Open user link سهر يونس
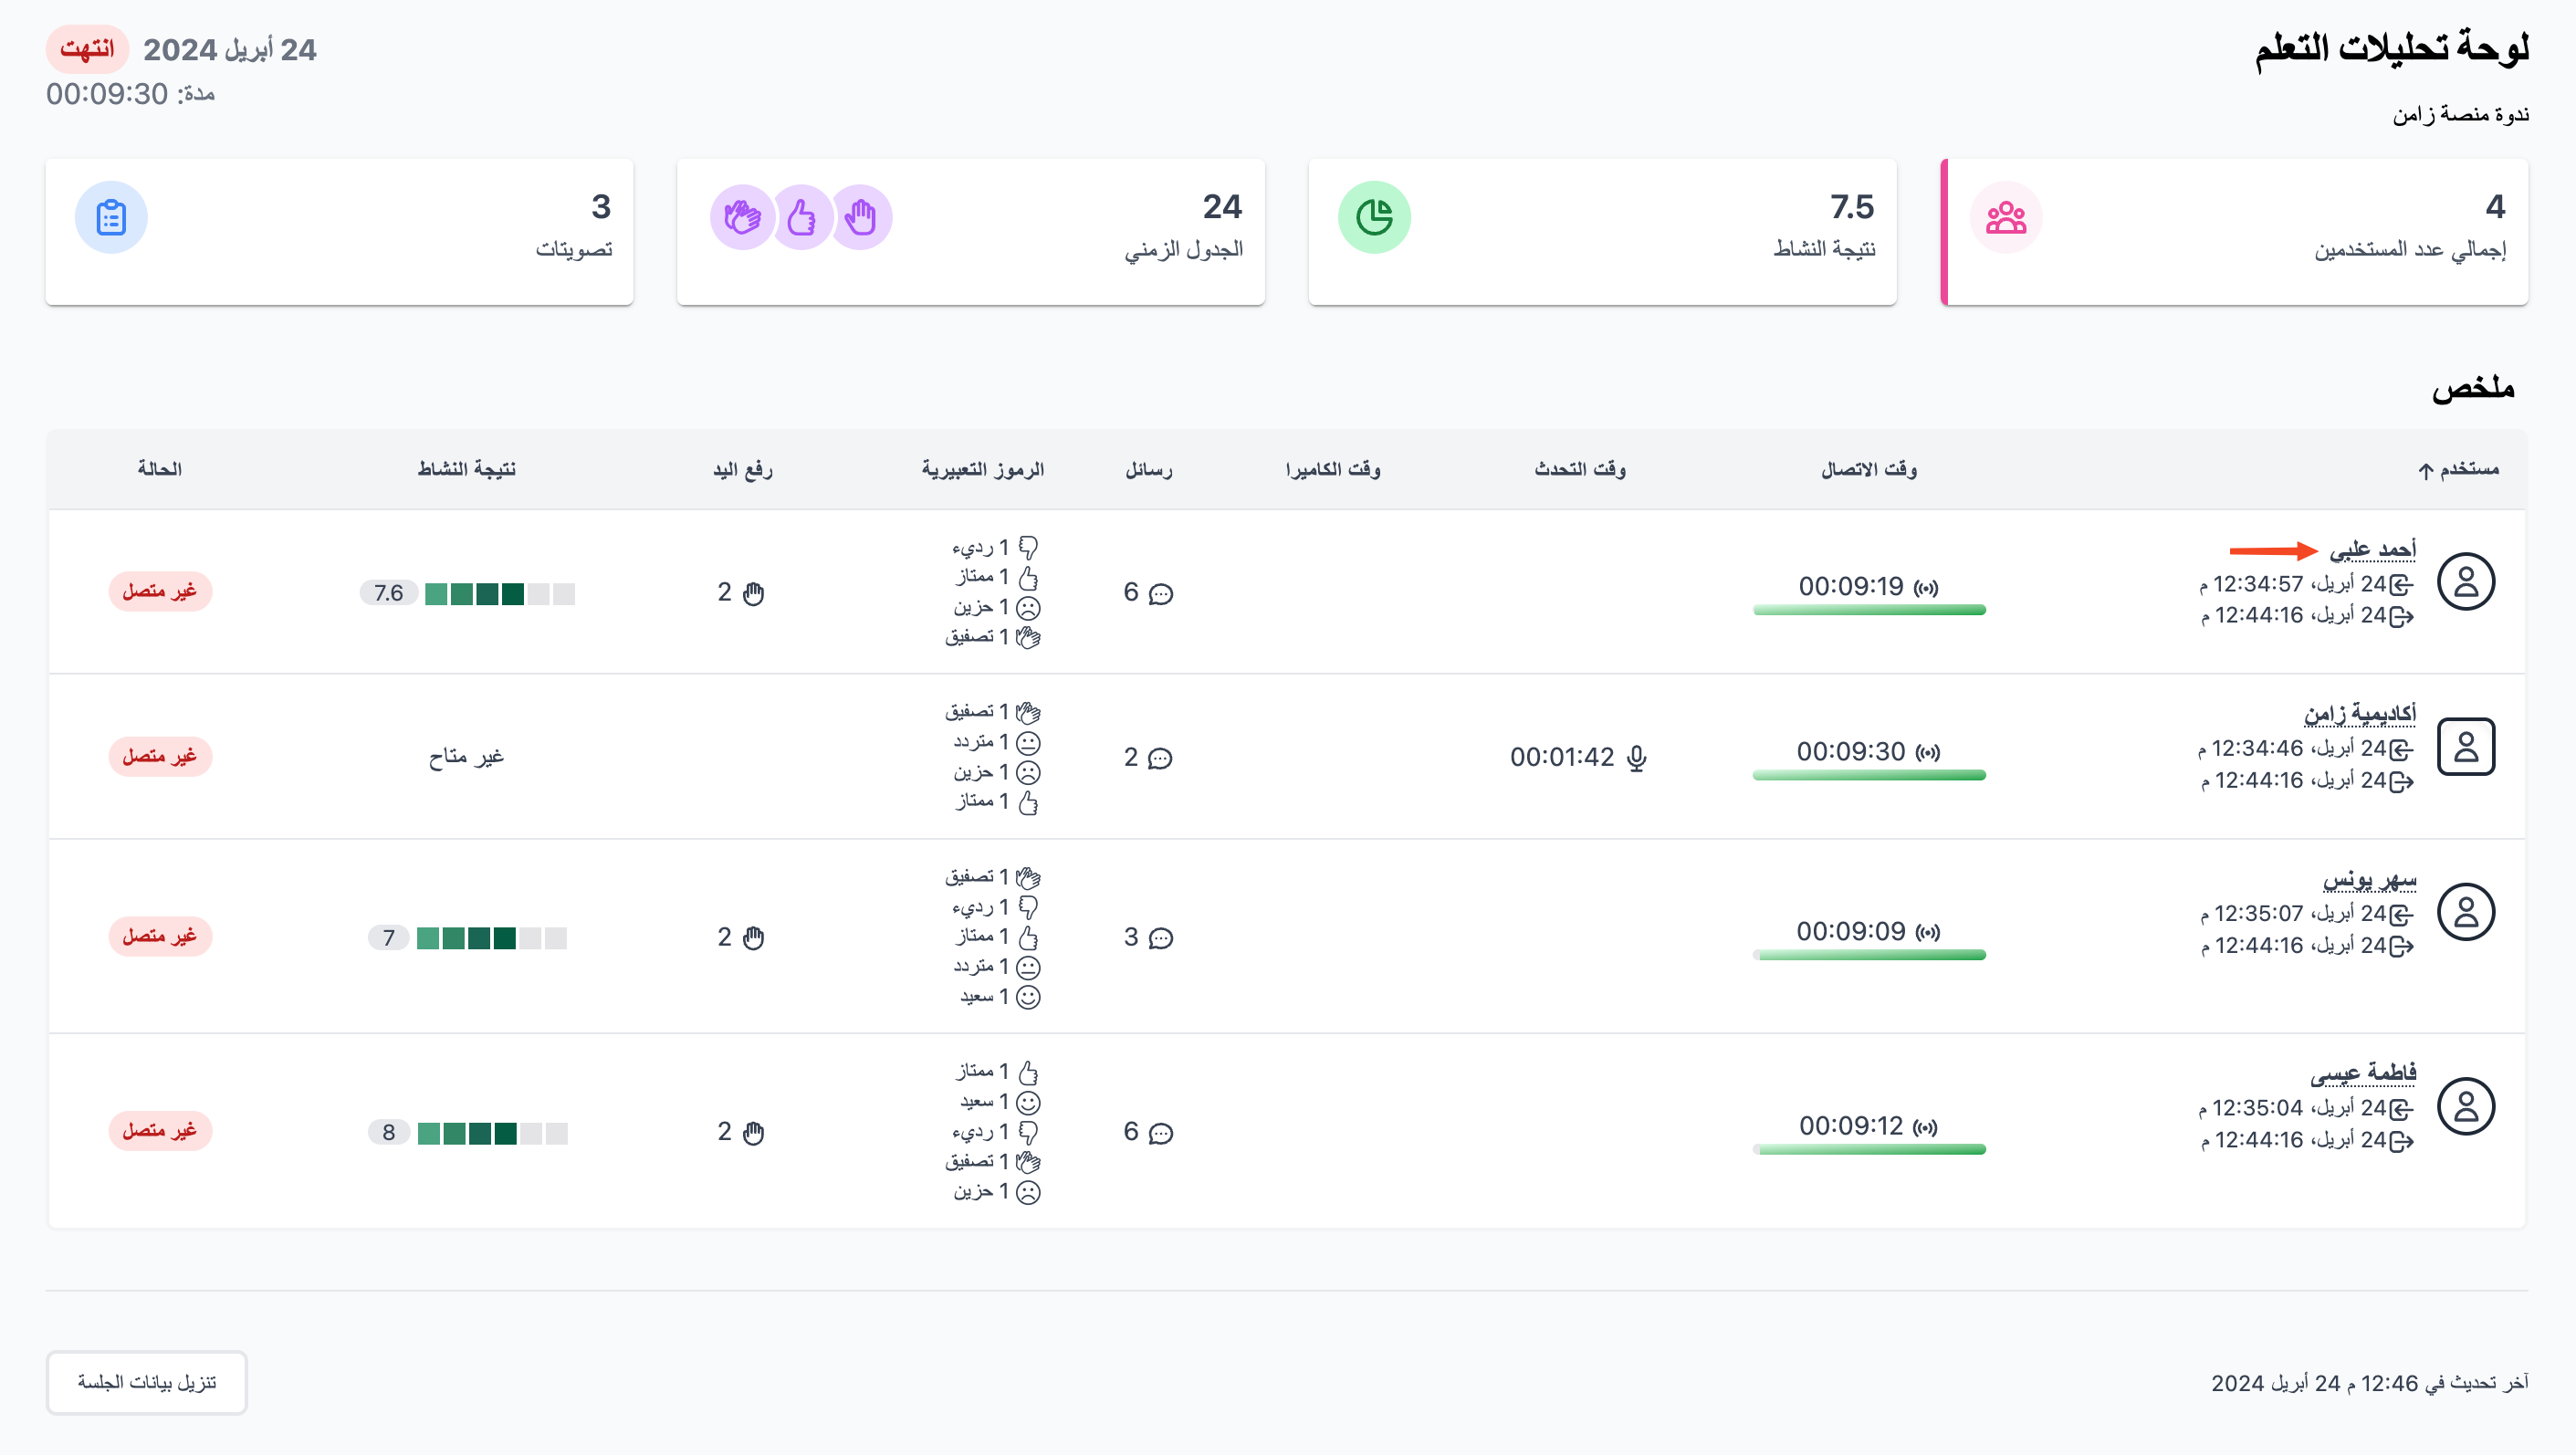This screenshot has height=1455, width=2576. (x=2369, y=879)
